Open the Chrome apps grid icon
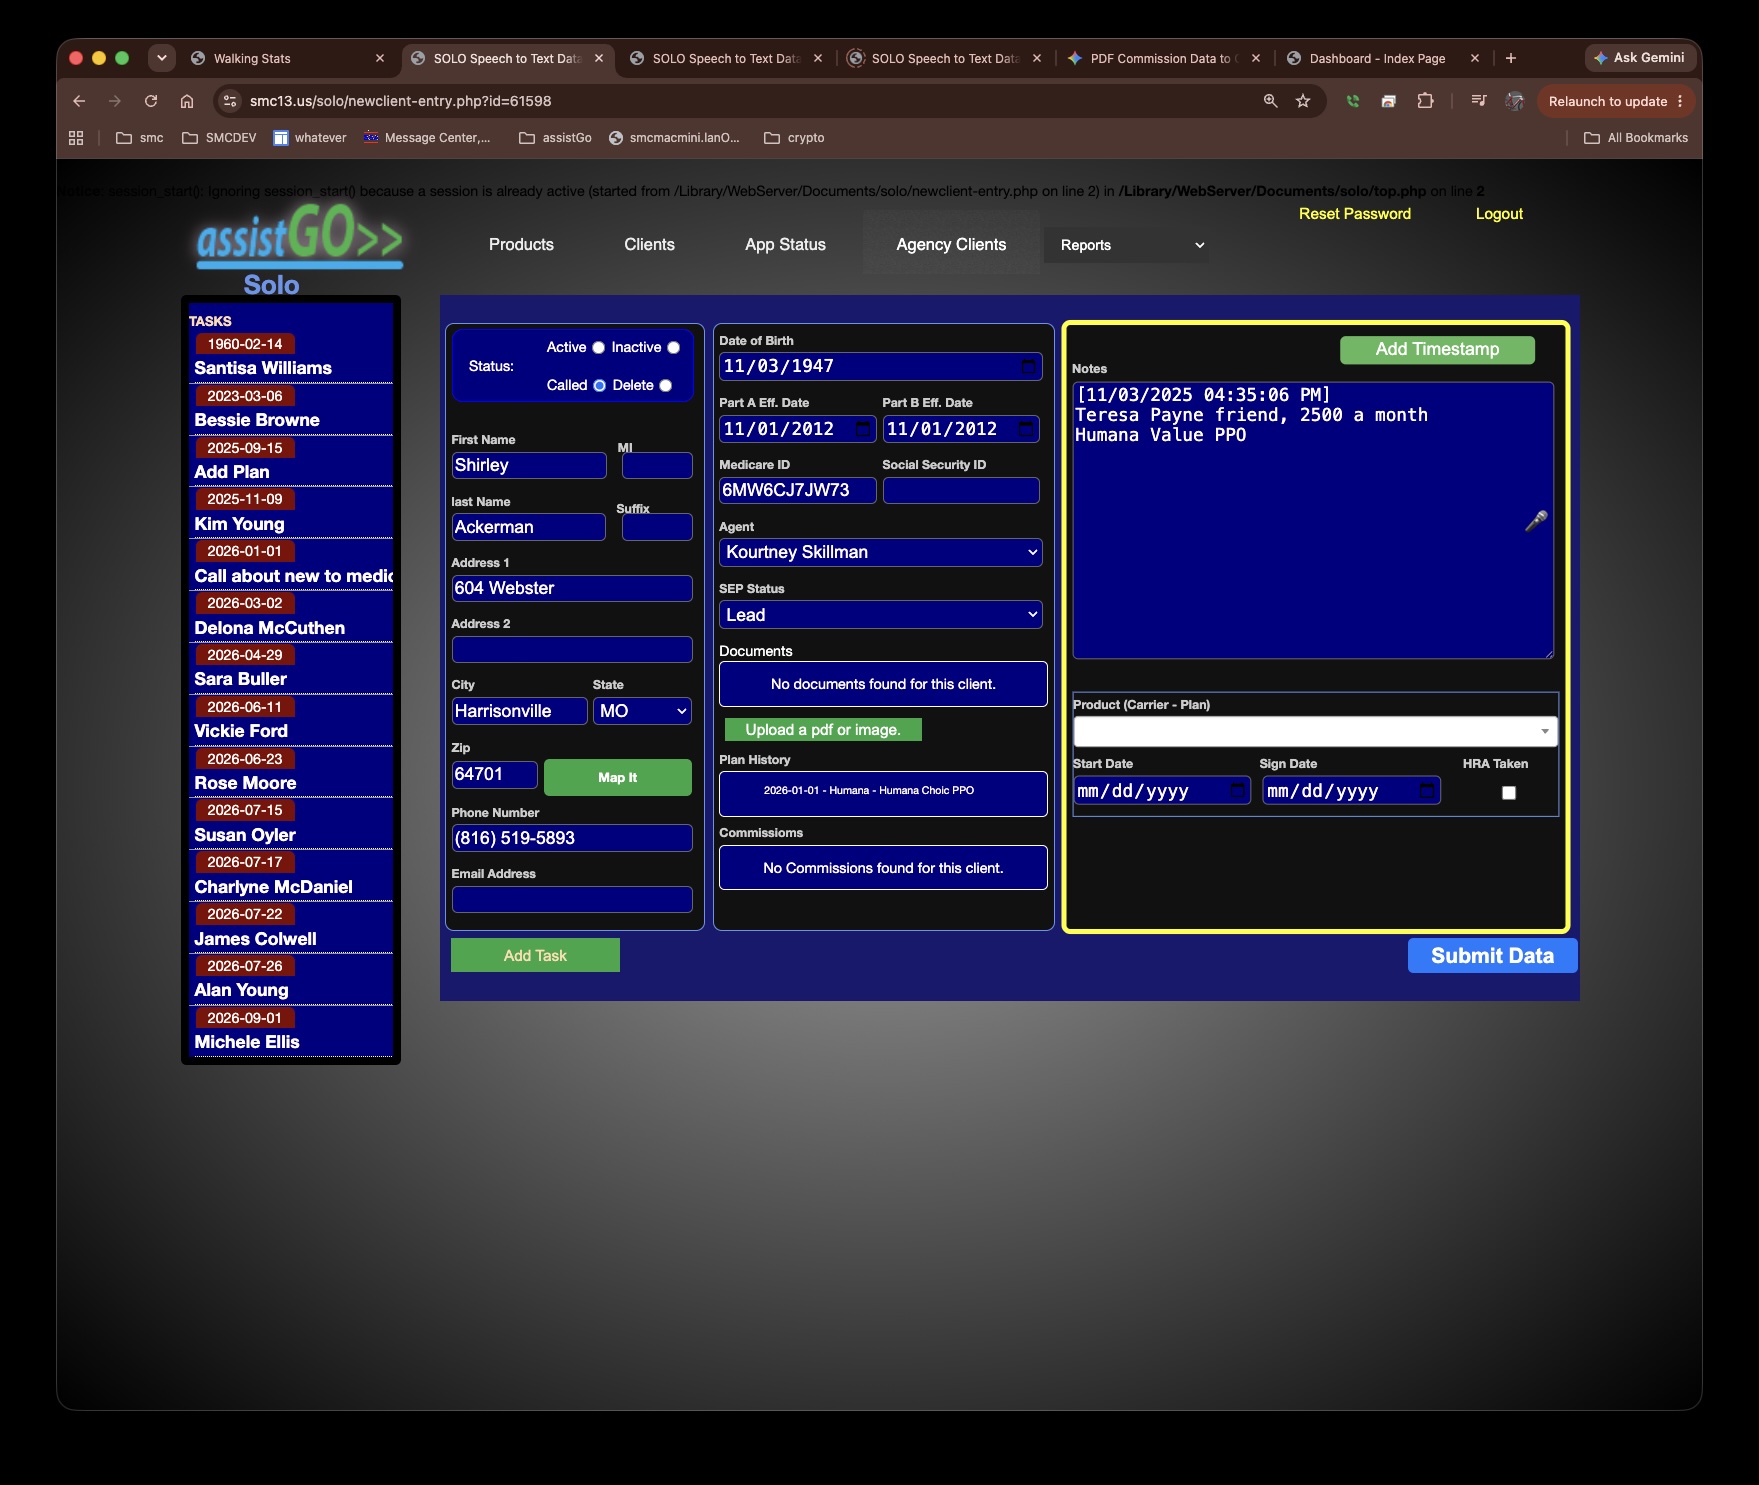The width and height of the screenshot is (1759, 1485). 76,138
